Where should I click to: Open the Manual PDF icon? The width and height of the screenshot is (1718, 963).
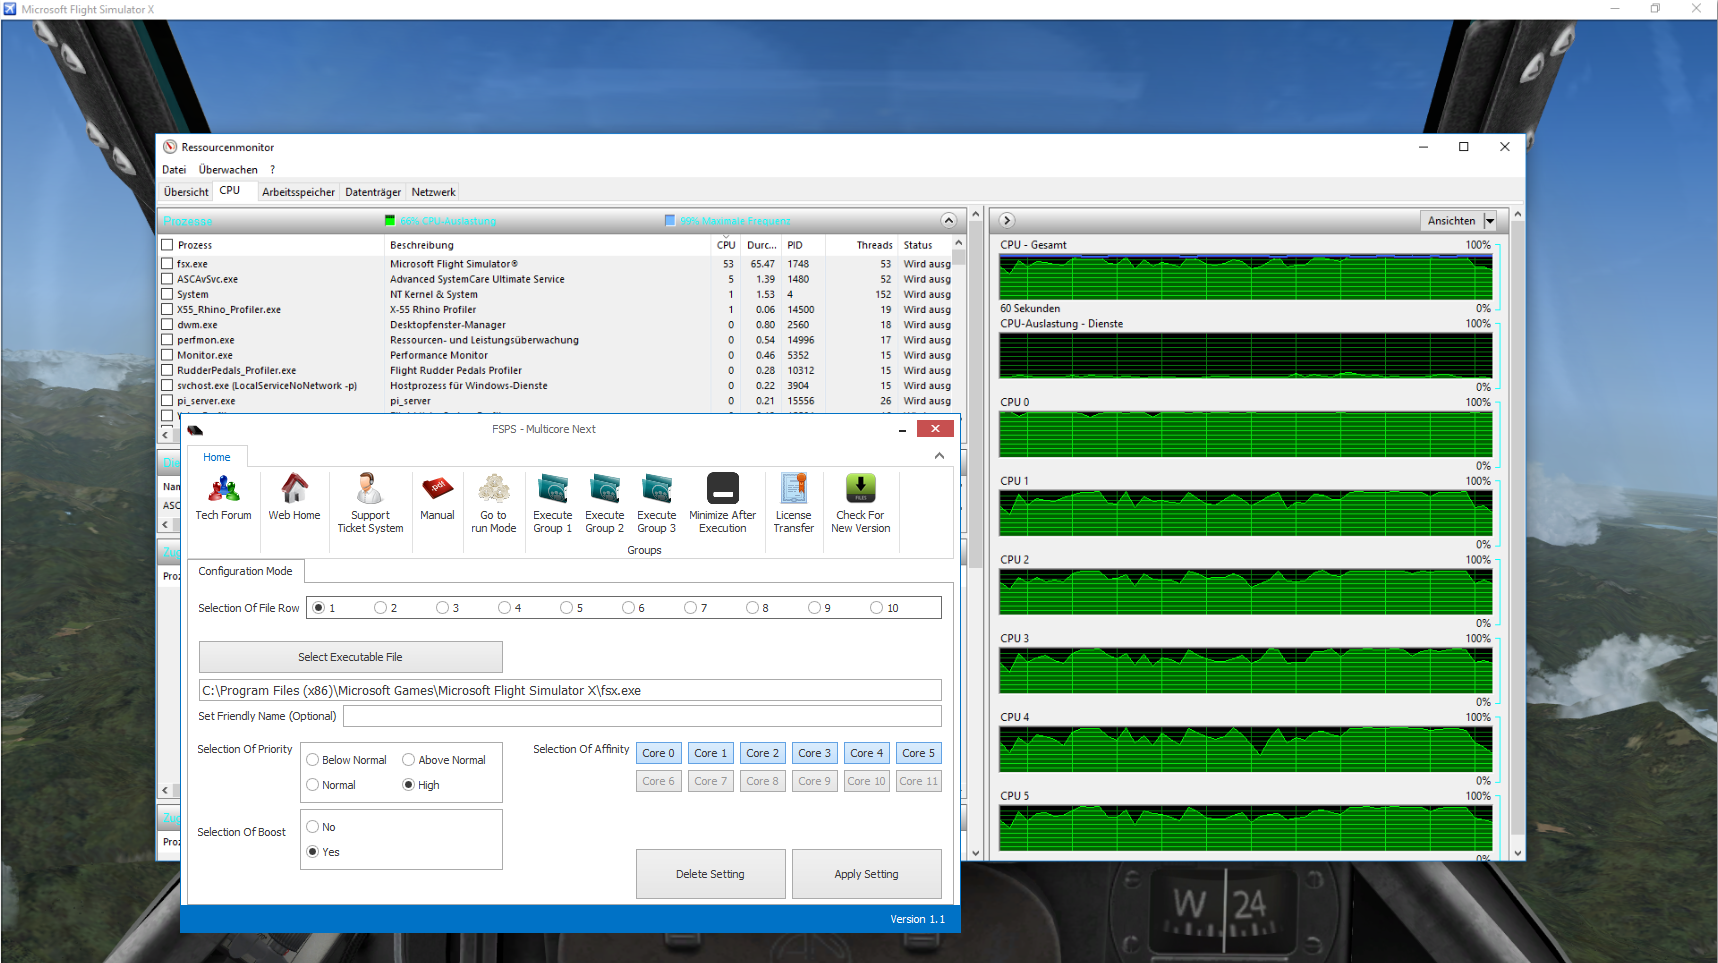pos(437,489)
